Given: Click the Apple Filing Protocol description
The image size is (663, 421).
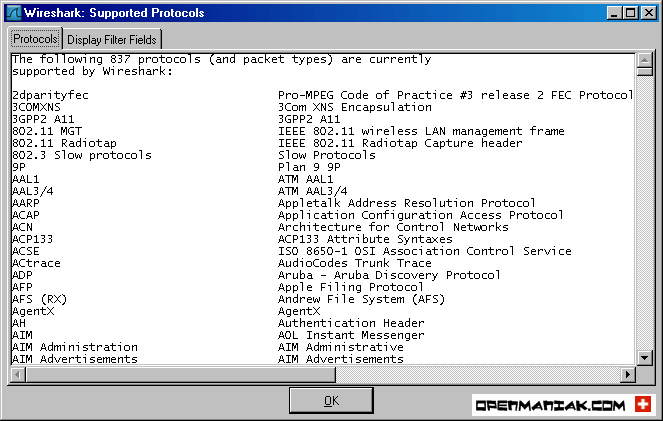Looking at the screenshot, I should point(351,287).
